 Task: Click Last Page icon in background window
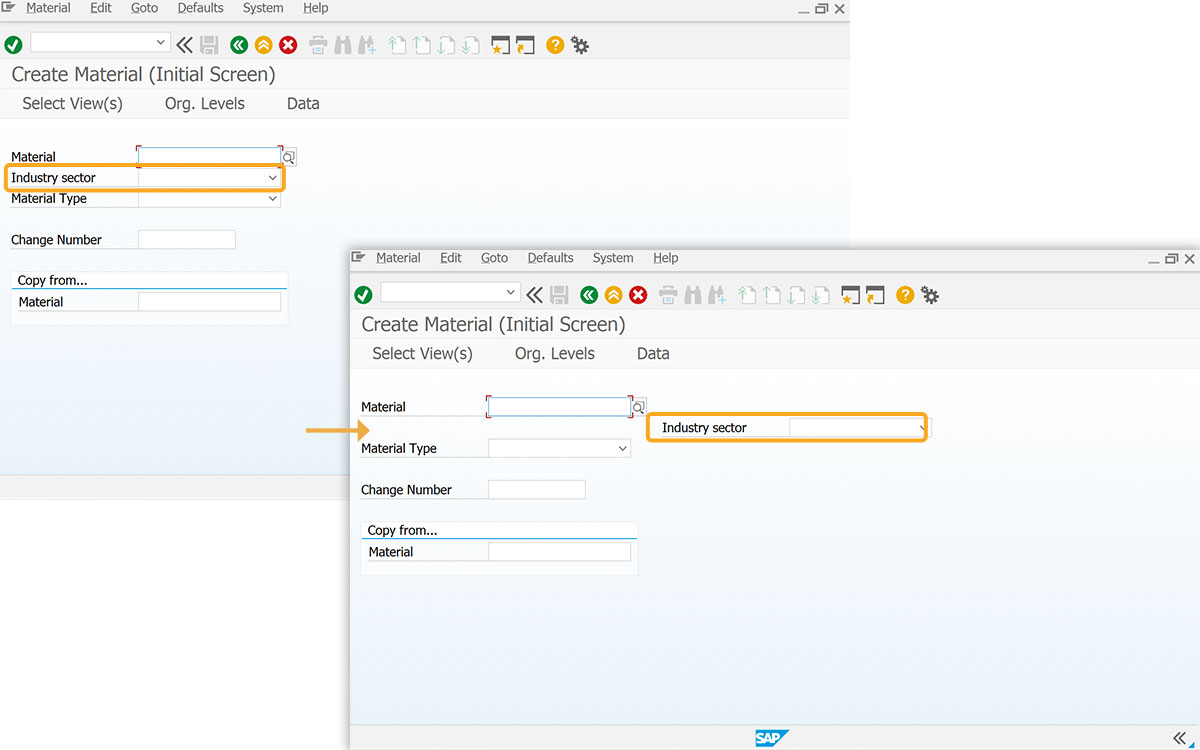[470, 45]
